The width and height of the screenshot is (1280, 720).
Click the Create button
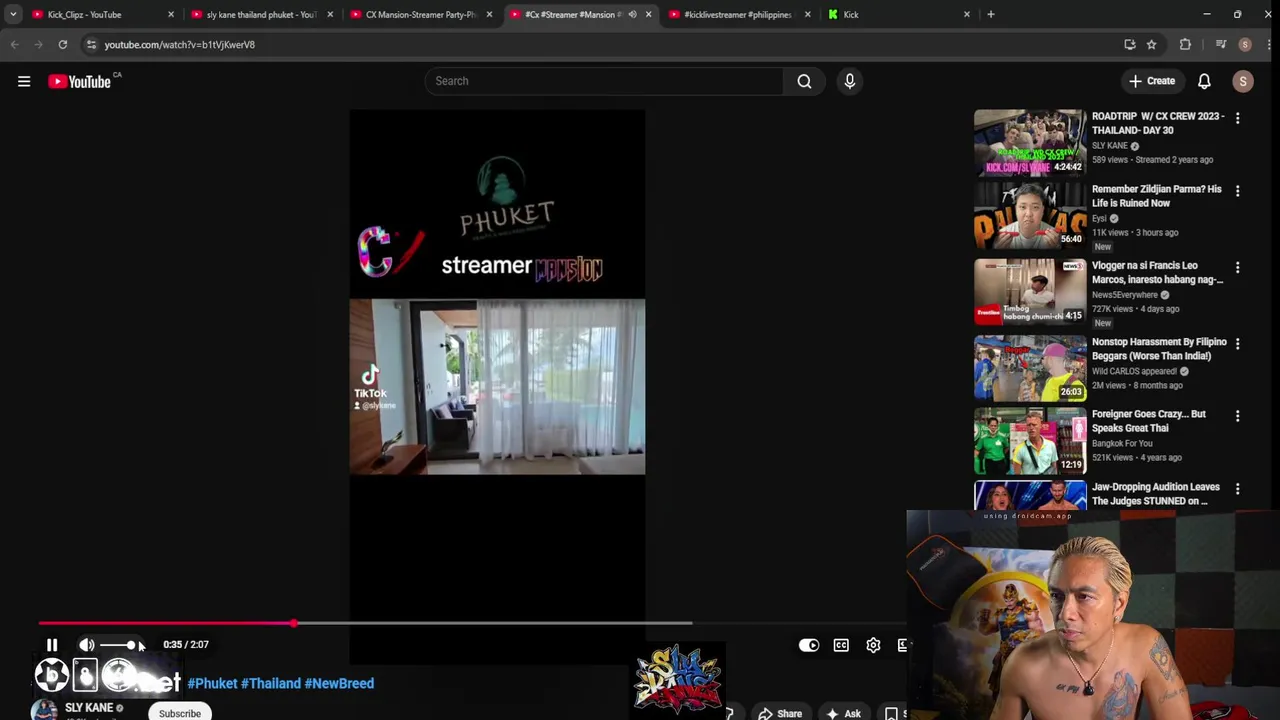tap(1152, 81)
